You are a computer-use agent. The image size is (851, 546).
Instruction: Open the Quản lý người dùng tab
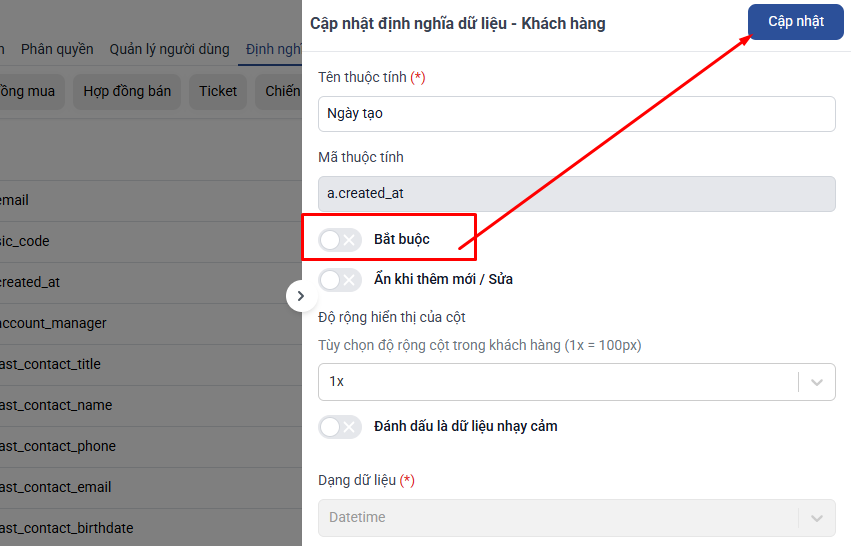click(169, 49)
